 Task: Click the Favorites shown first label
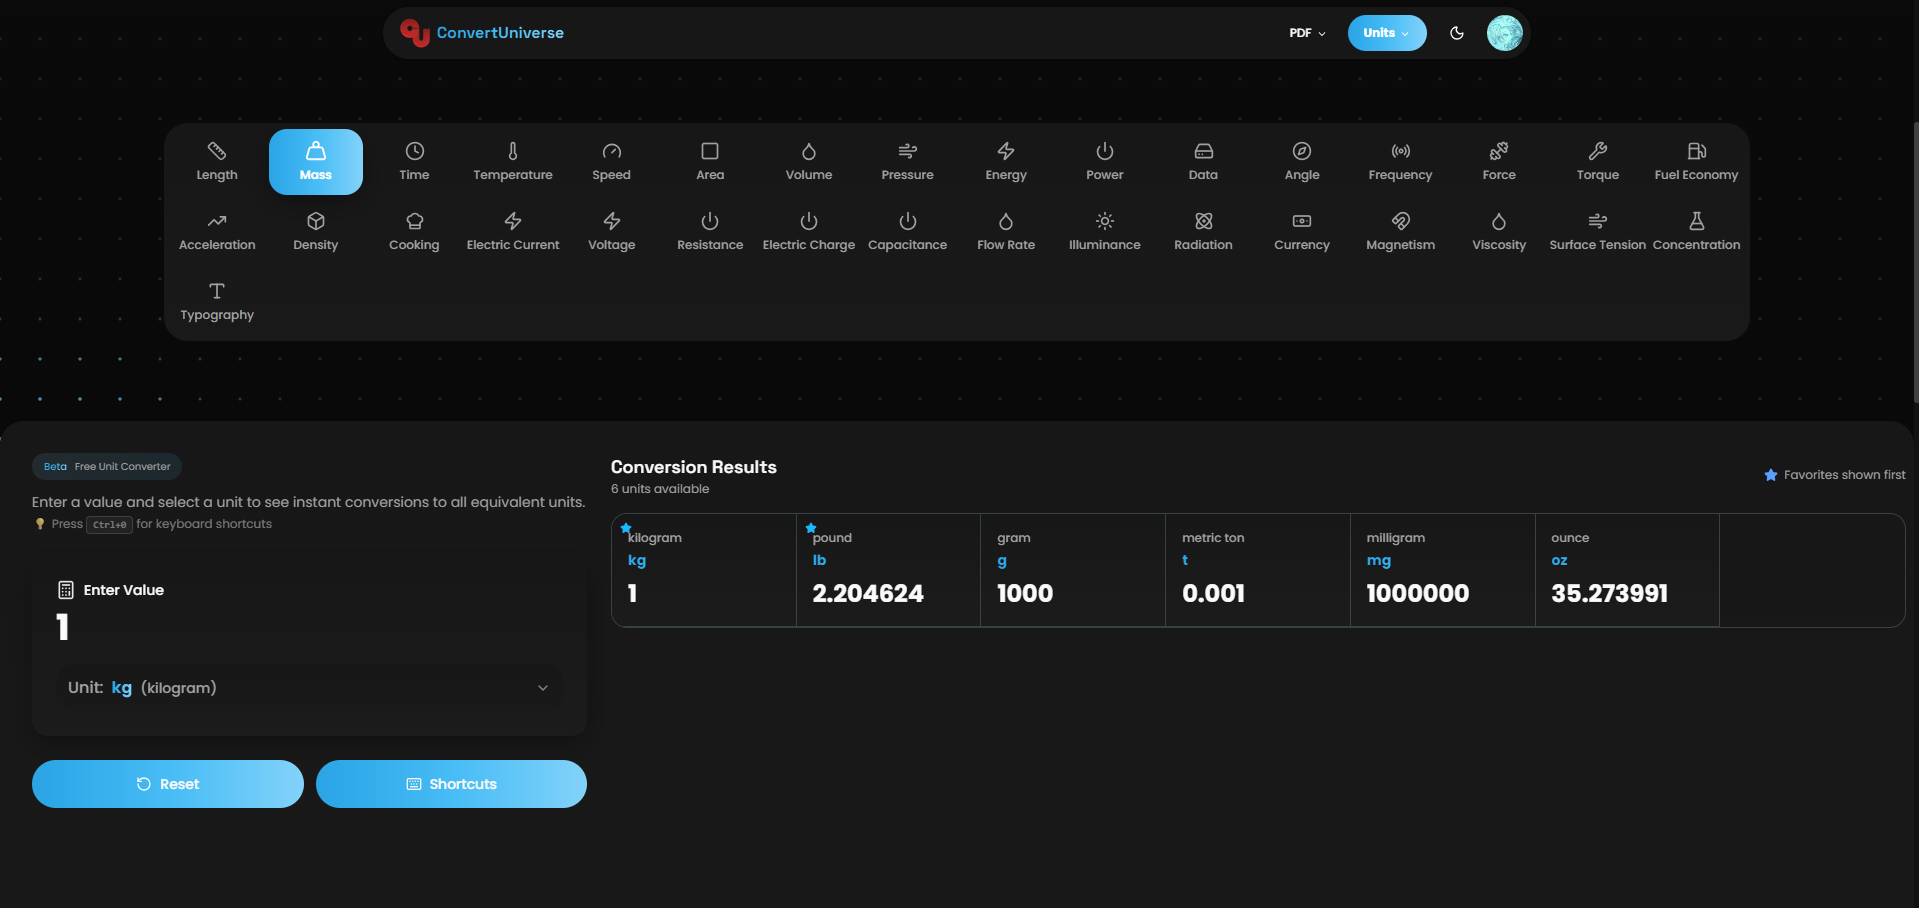1844,475
